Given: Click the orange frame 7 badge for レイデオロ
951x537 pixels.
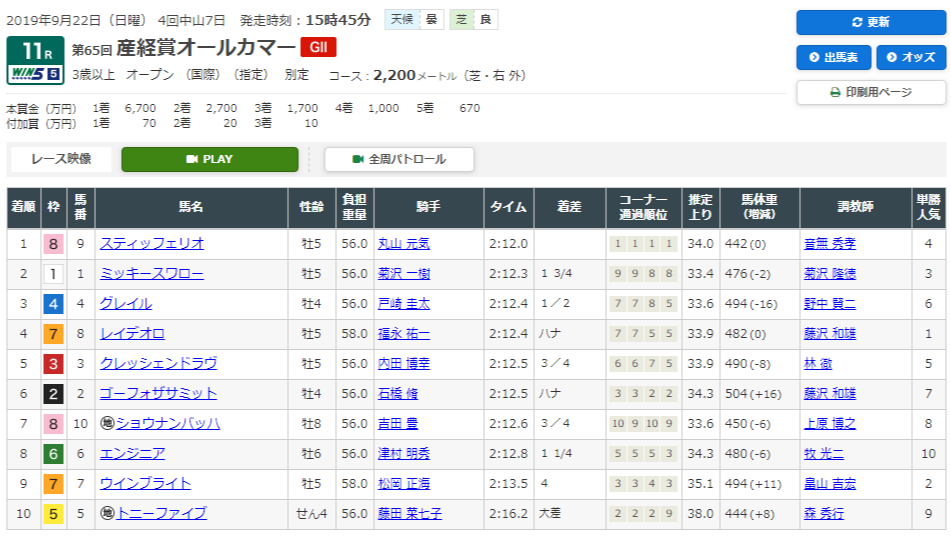Looking at the screenshot, I should [x=53, y=334].
